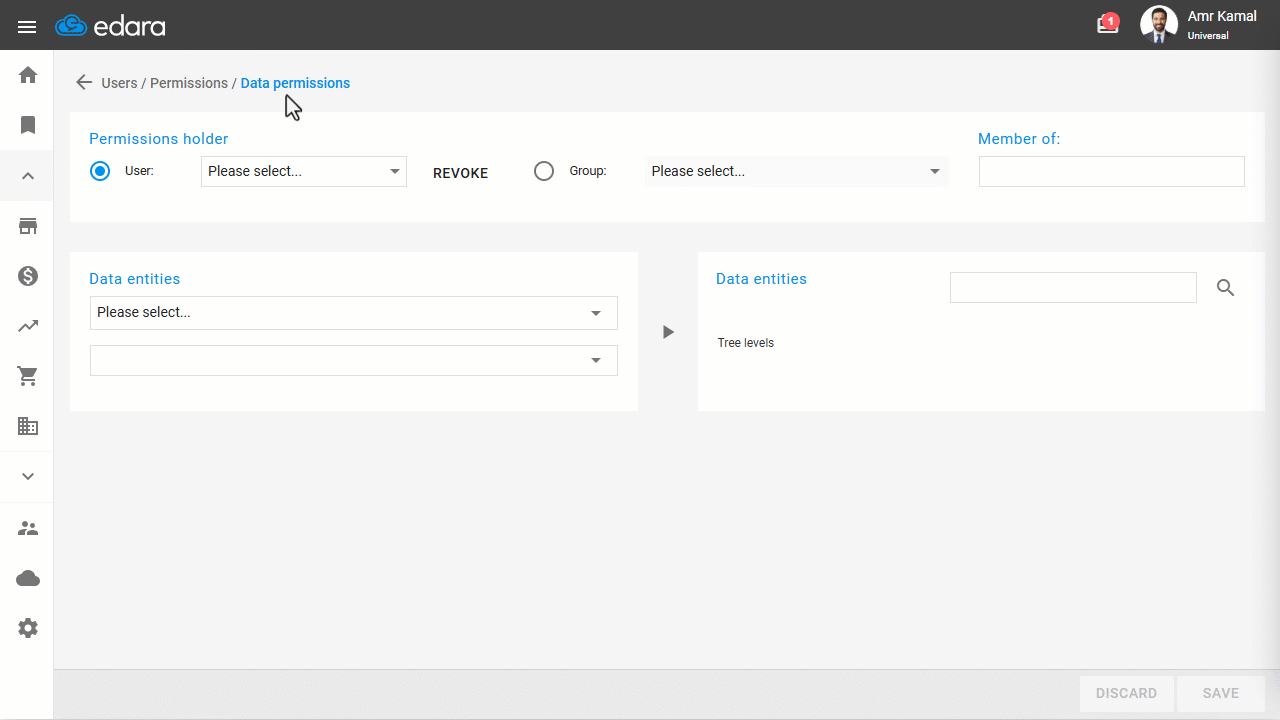Open the settings gear sidebar icon
The height and width of the screenshot is (720, 1280).
click(x=28, y=628)
